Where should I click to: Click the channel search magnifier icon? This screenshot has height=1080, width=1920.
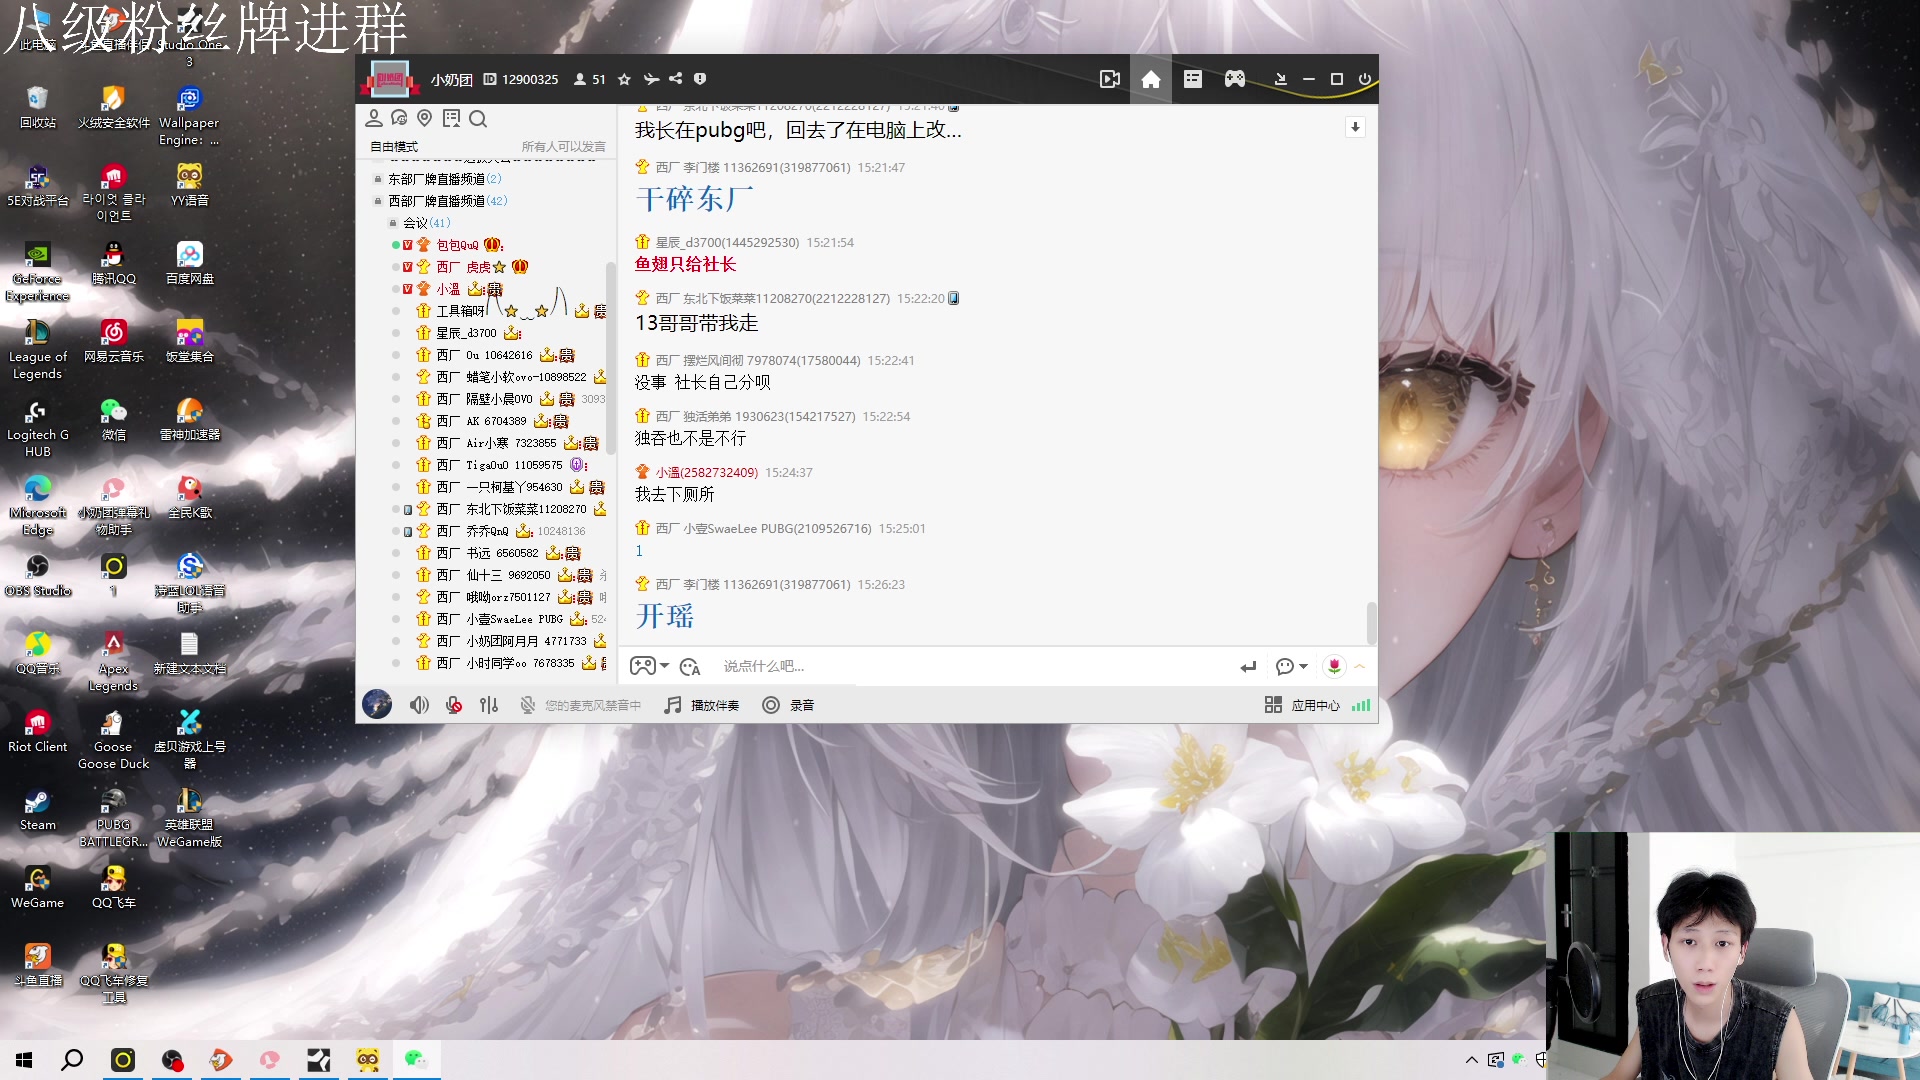click(x=479, y=119)
